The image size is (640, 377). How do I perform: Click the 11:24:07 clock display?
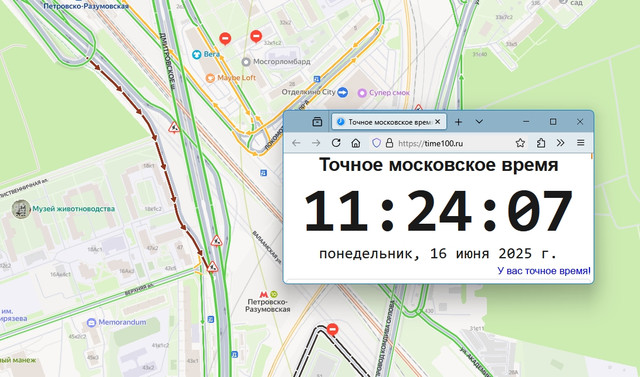pos(438,211)
